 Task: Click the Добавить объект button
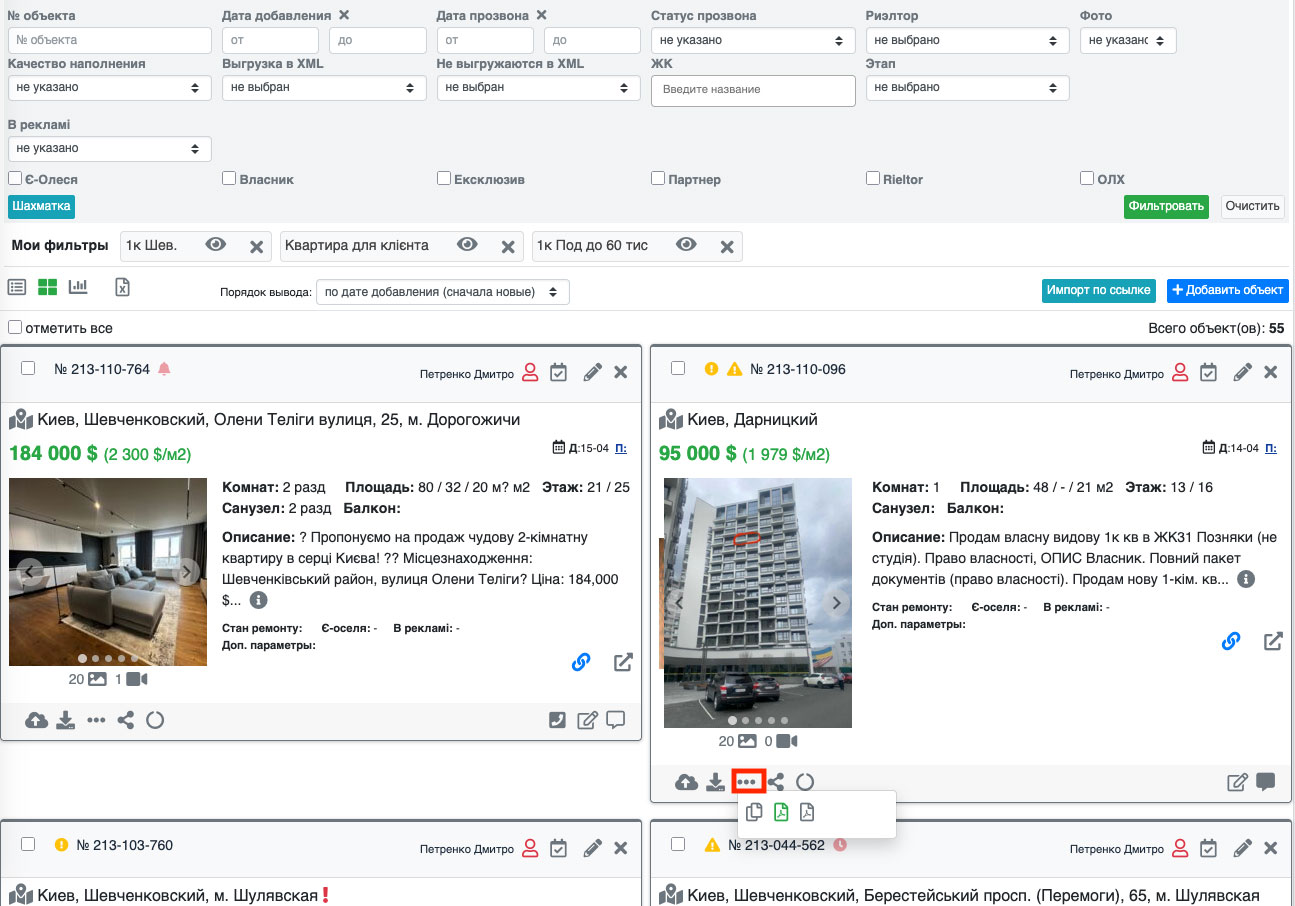pos(1226,290)
